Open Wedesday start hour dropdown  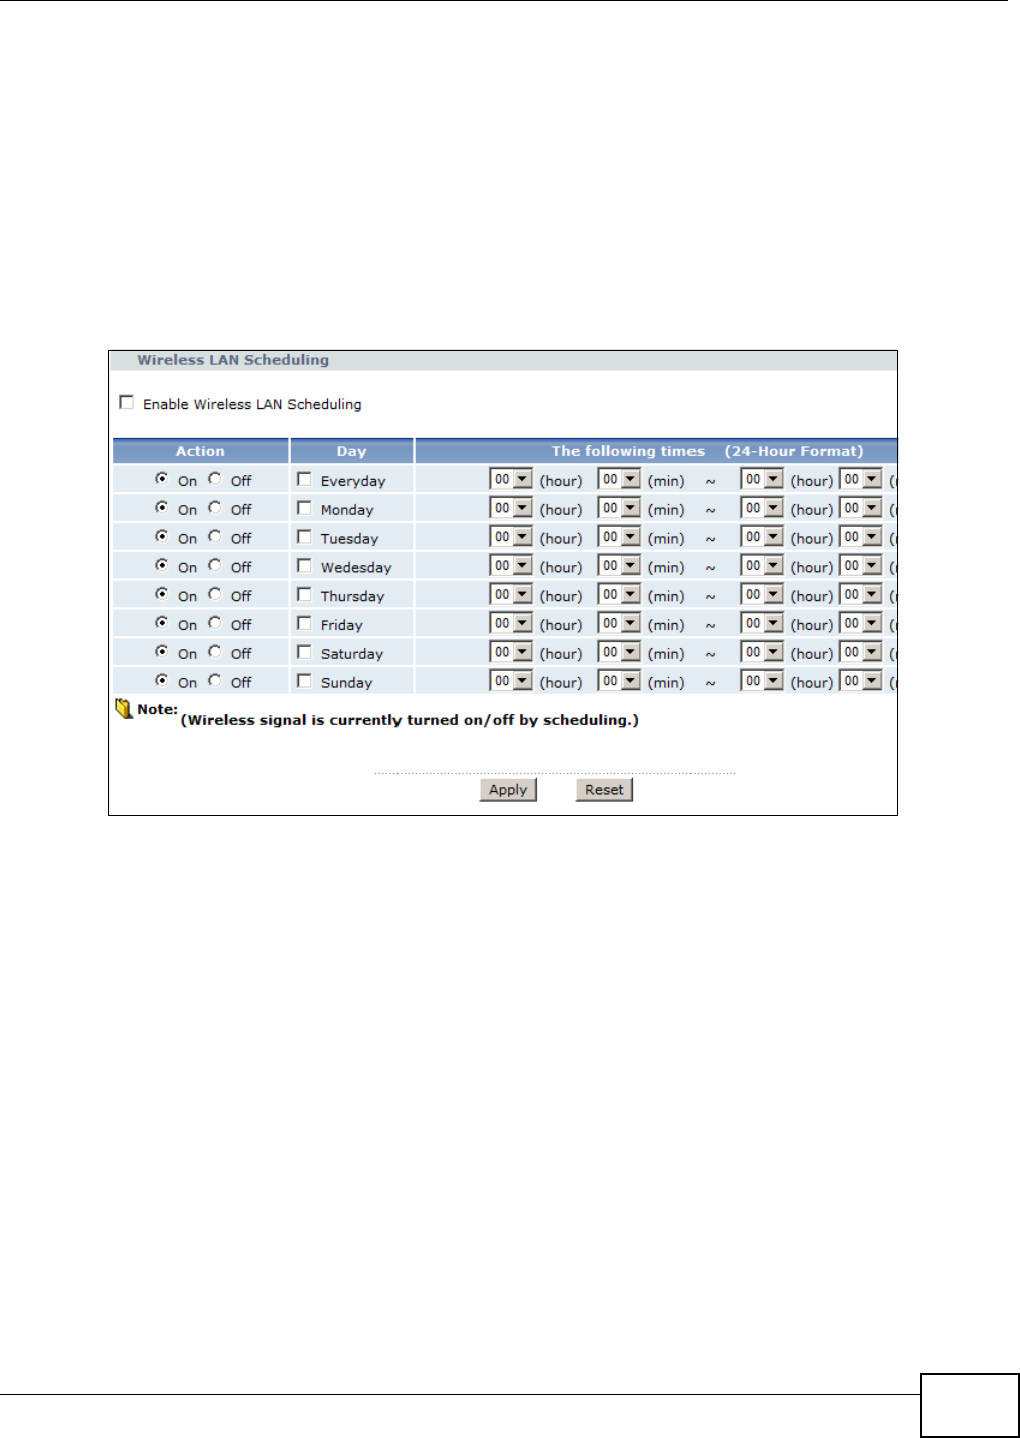coord(511,566)
